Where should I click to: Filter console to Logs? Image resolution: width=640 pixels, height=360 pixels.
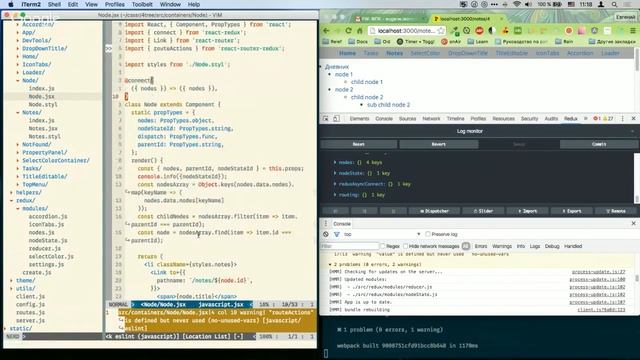point(535,246)
